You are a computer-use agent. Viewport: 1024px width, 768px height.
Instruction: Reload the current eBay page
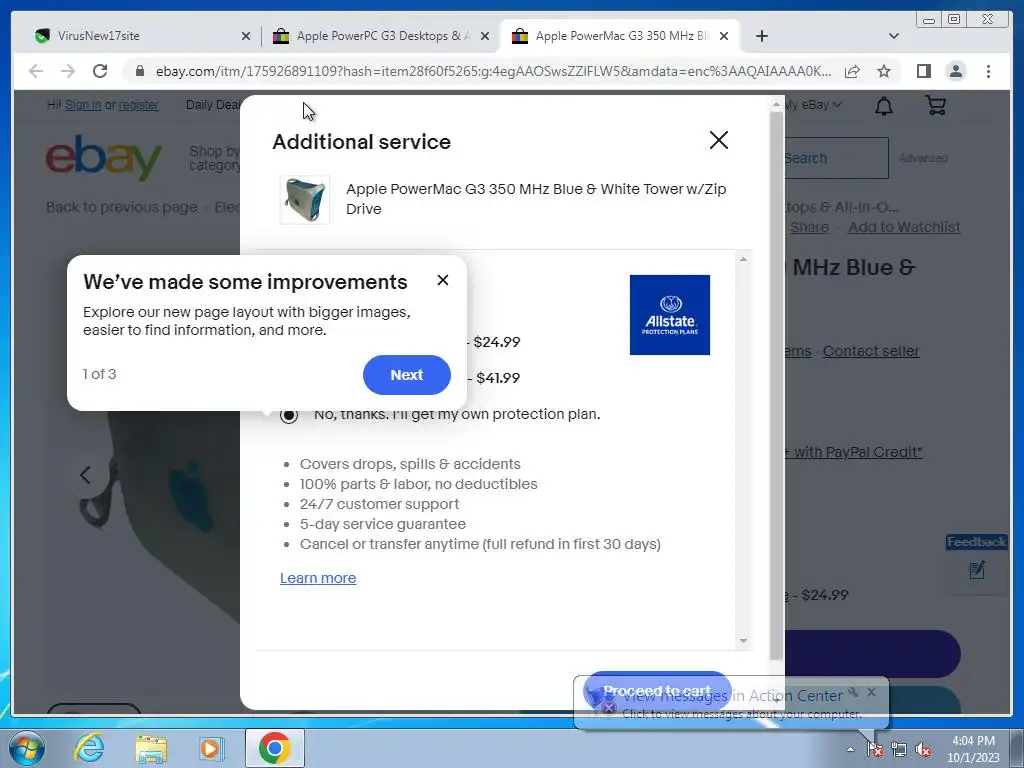[x=100, y=71]
